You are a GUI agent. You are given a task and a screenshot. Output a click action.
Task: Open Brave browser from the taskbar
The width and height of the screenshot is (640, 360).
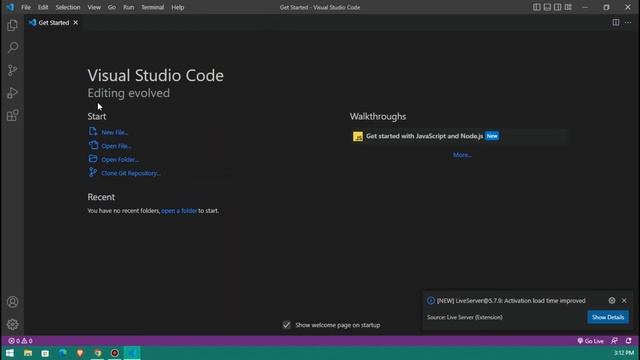tap(80, 353)
